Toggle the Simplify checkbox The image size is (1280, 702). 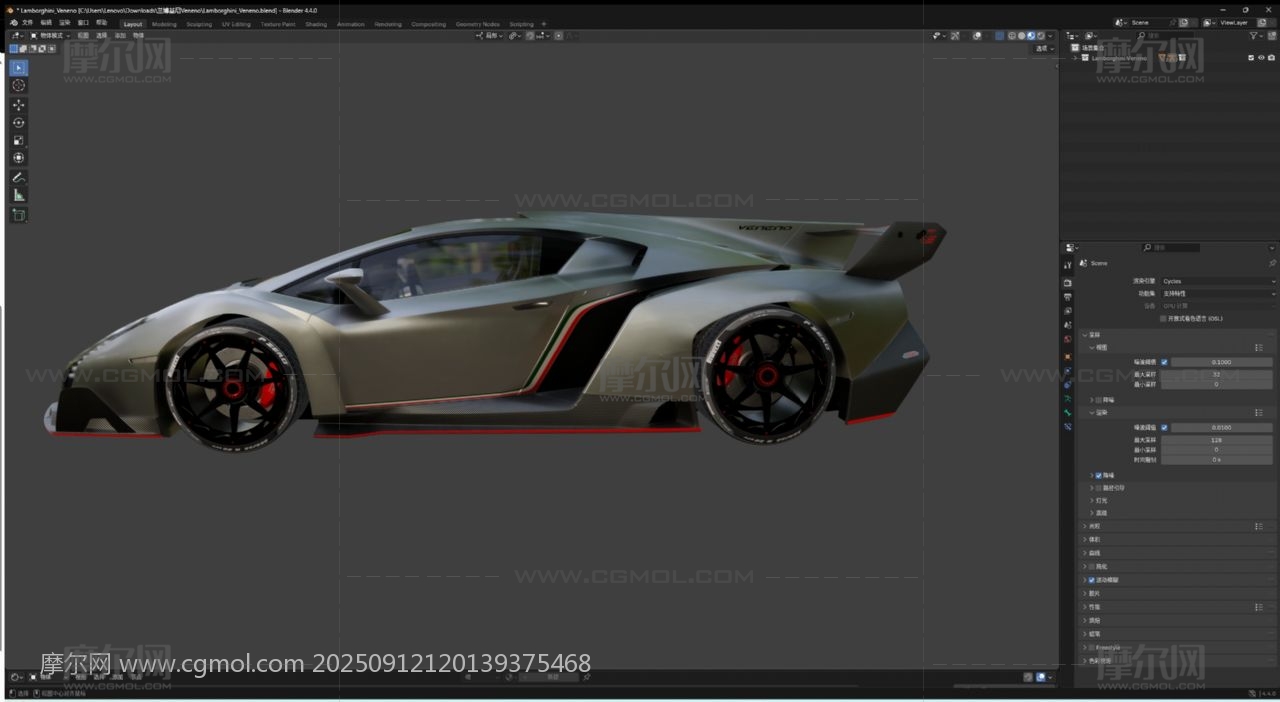1091,566
